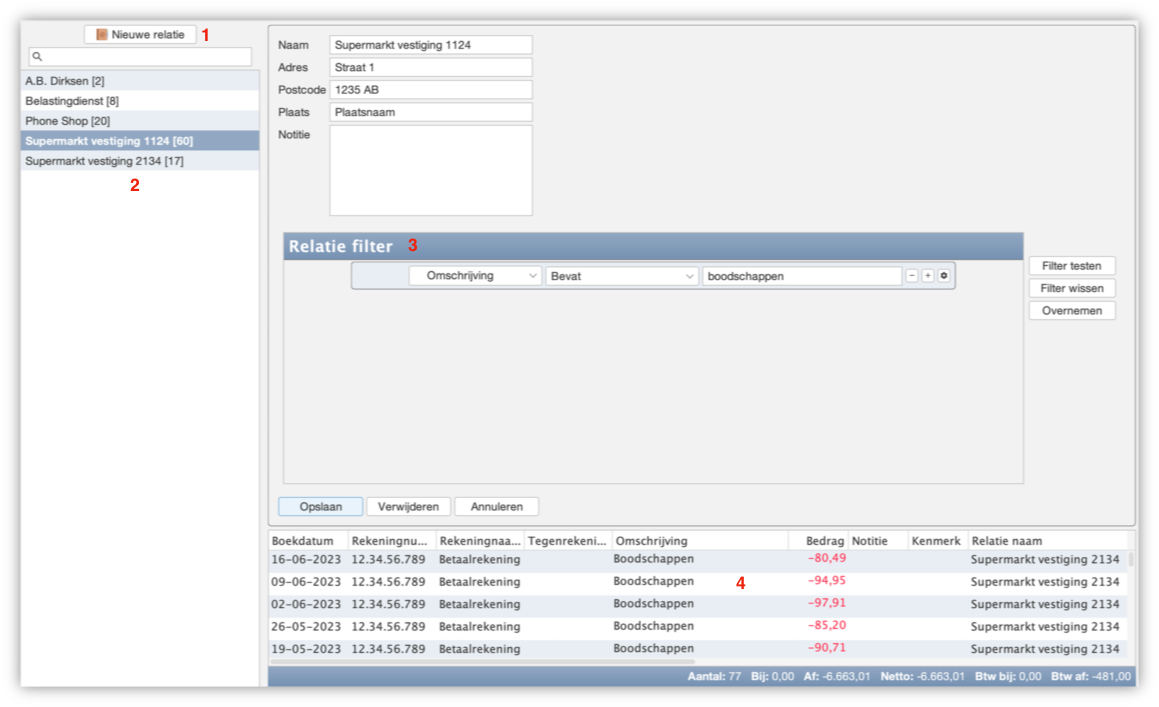Click the Filter testen button
Screen dimensions: 1159x707
point(1071,266)
